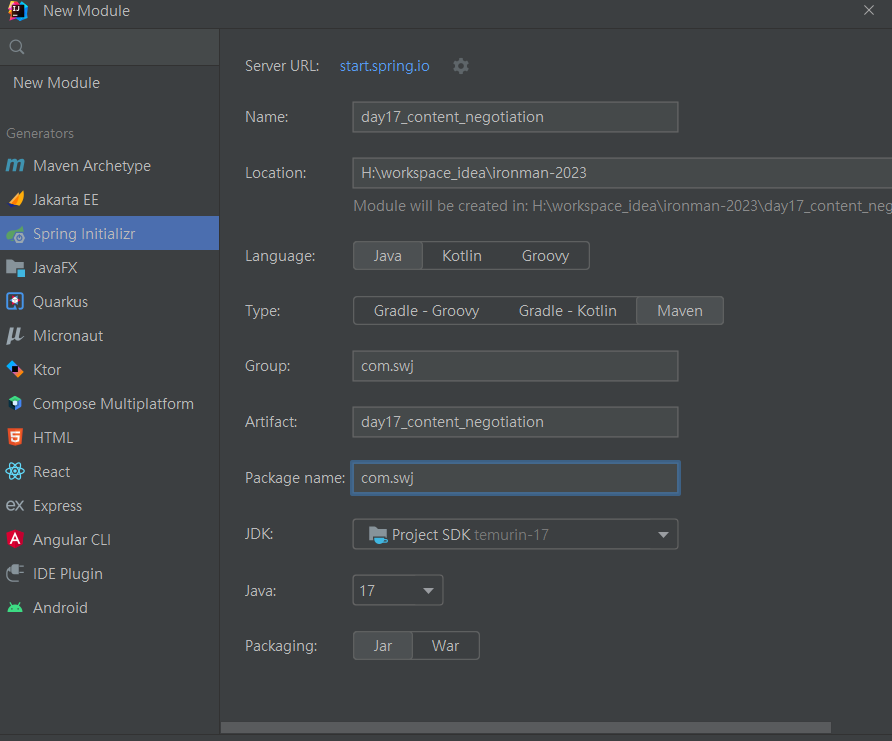Image resolution: width=892 pixels, height=741 pixels.
Task: Choose Gradle - Groovy build type
Action: (426, 311)
